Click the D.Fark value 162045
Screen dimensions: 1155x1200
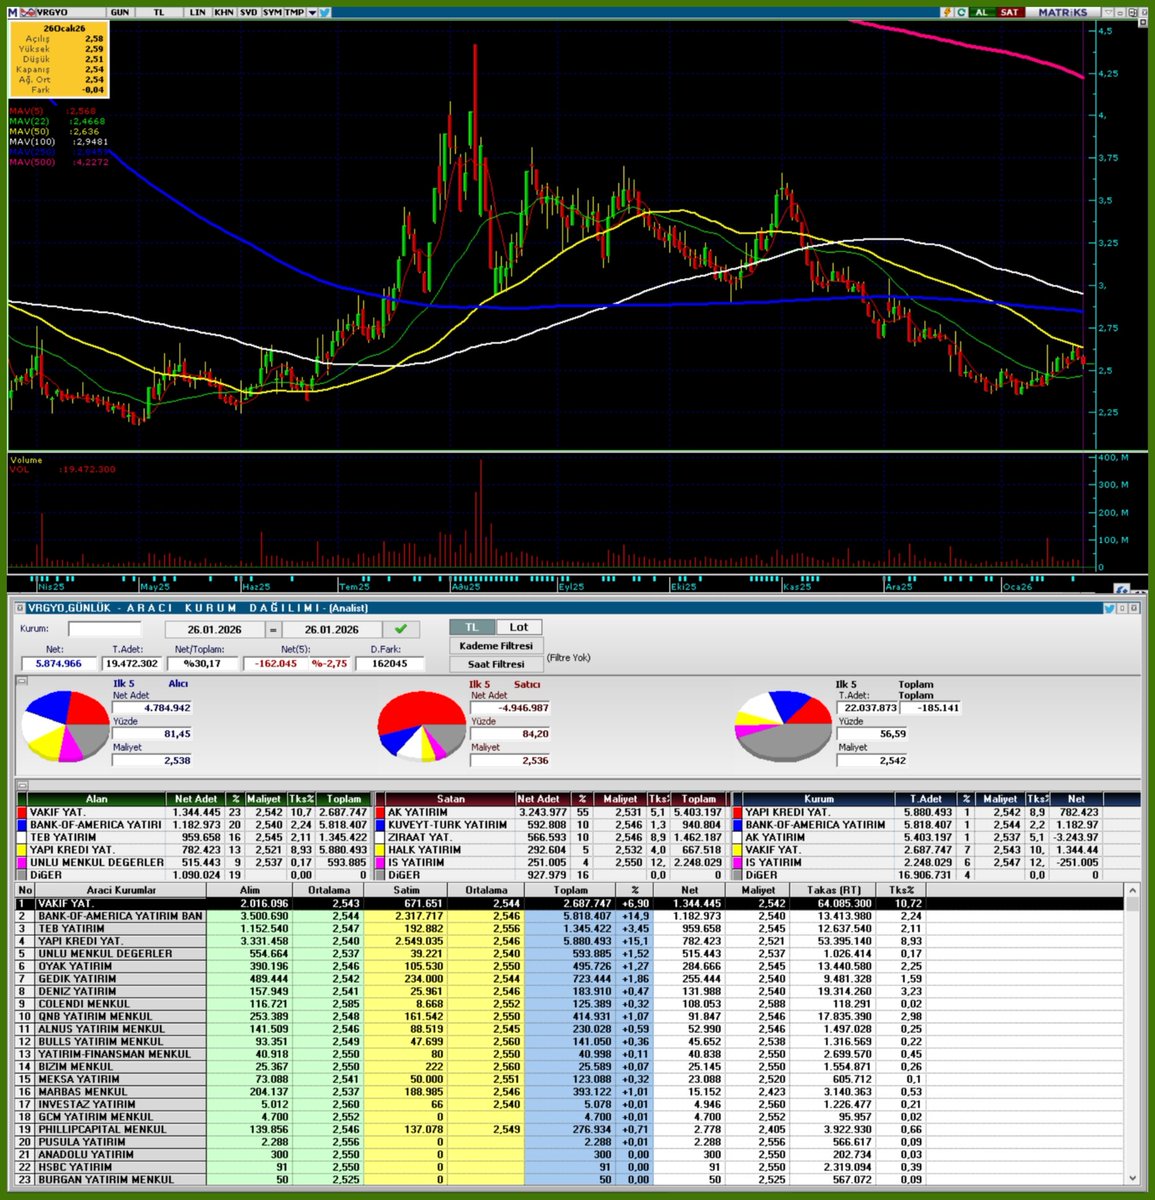tap(388, 664)
